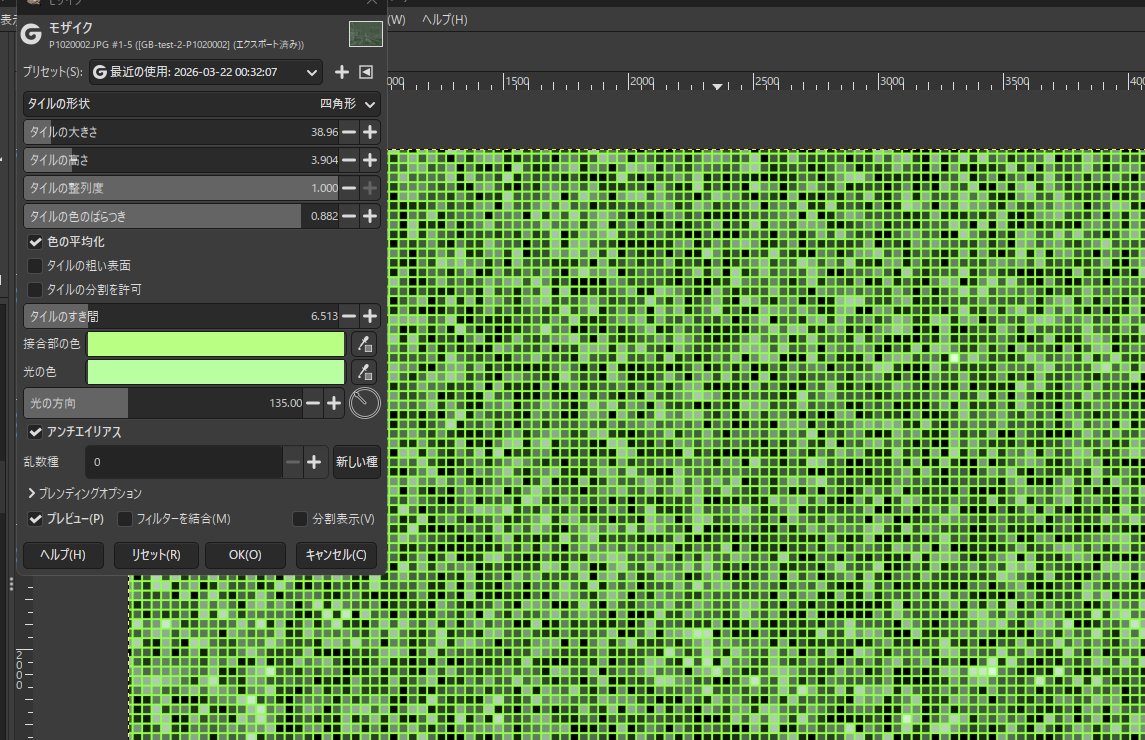The height and width of the screenshot is (740, 1145).
Task: Decrease tile neatness with minus button
Action: tap(349, 188)
